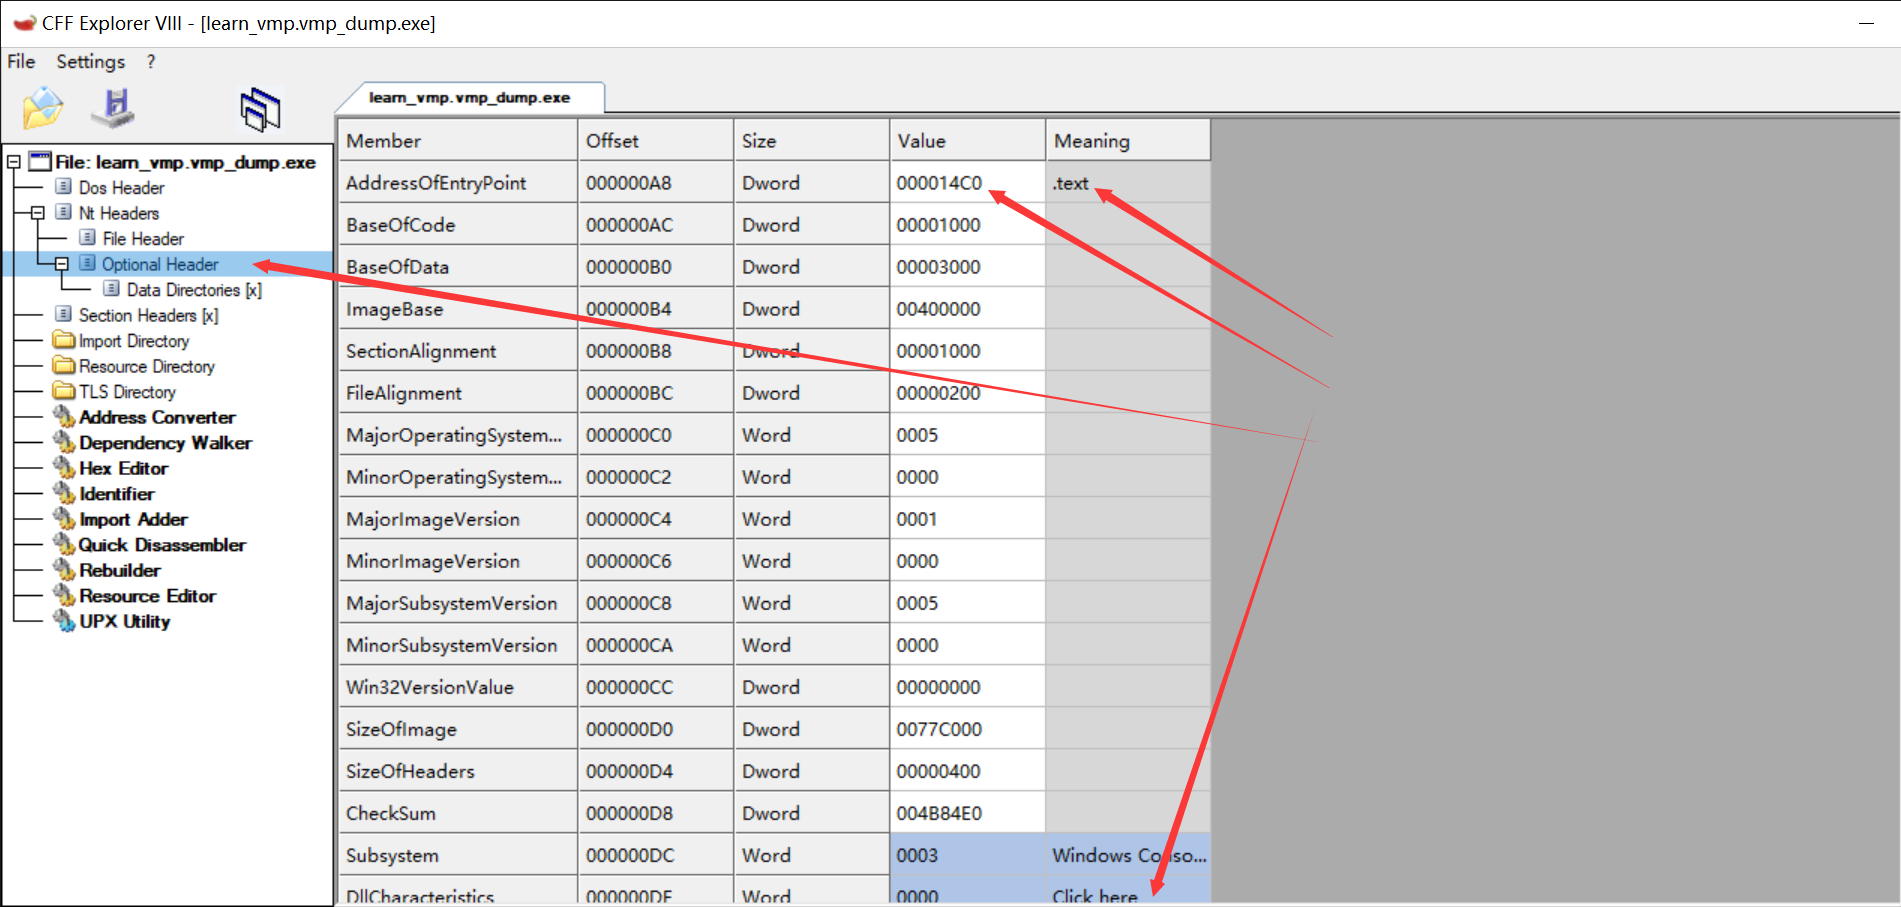Screen dimensions: 1901x907
Task: Click the MajorImageVersion member cell
Action: coord(458,519)
